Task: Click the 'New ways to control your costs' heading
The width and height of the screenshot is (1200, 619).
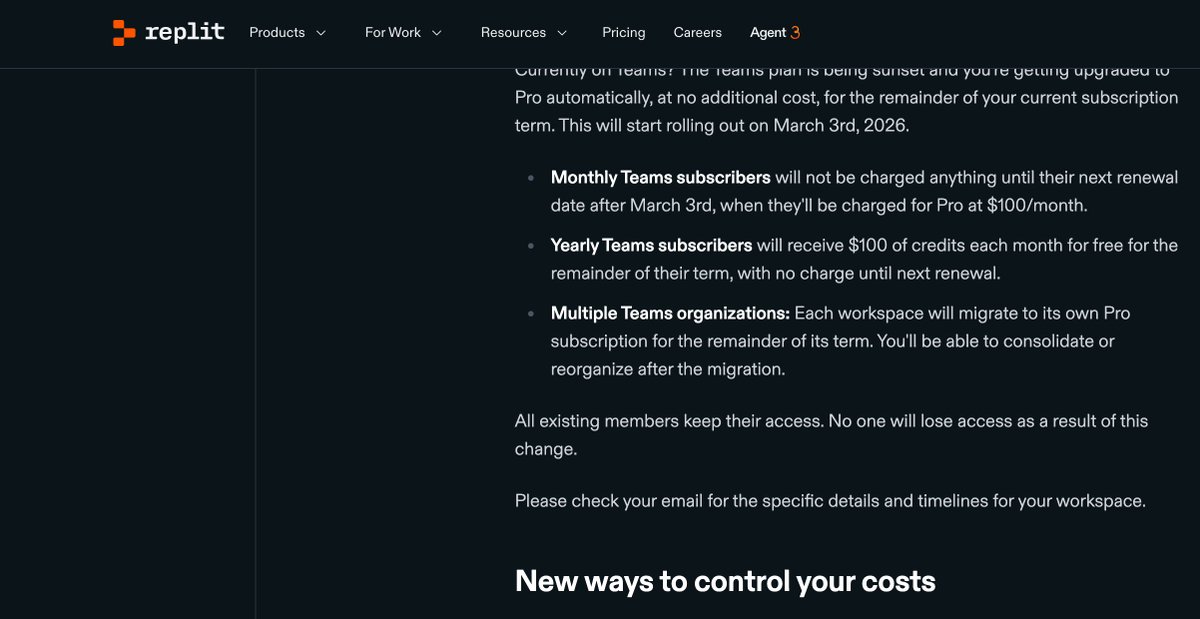Action: tap(725, 581)
